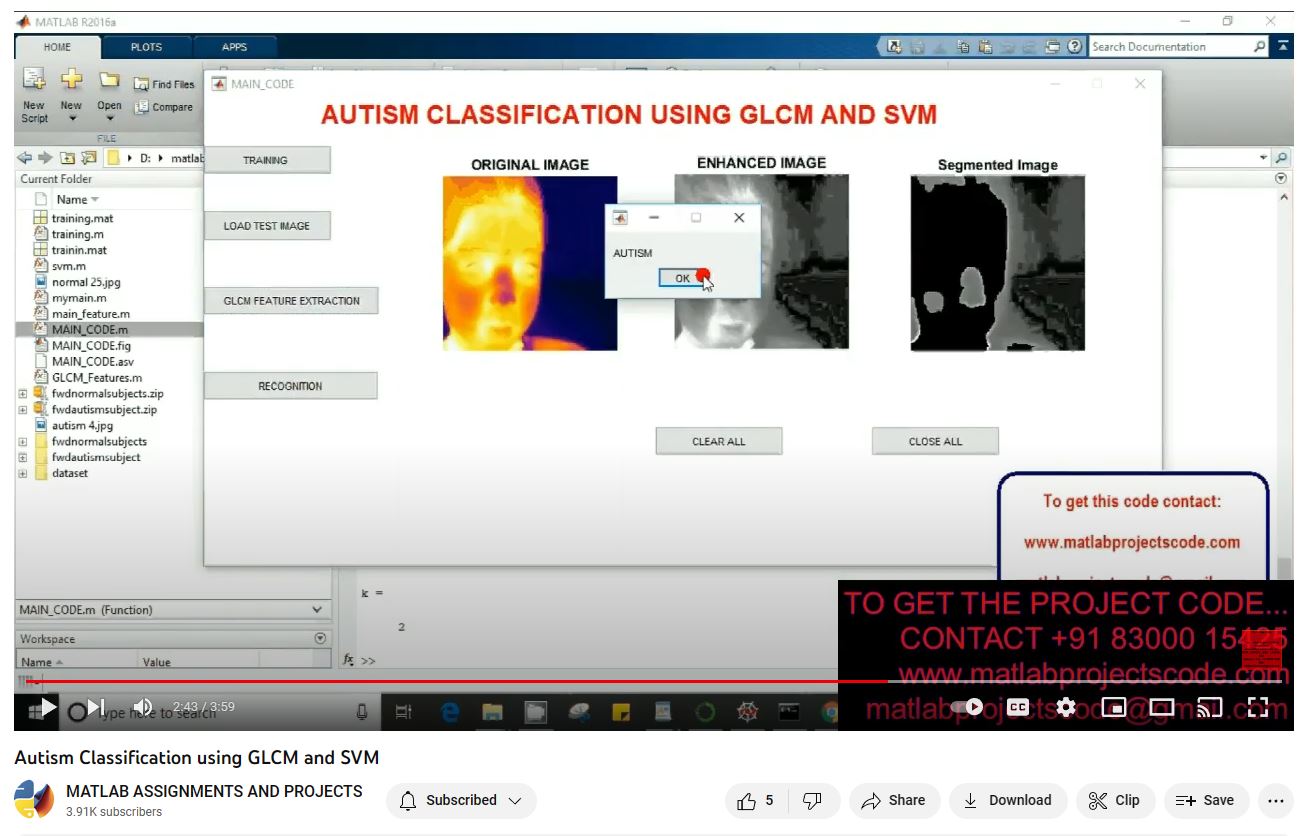Switch to the PLOTS tab
This screenshot has height=836, width=1307.
pyautogui.click(x=146, y=47)
